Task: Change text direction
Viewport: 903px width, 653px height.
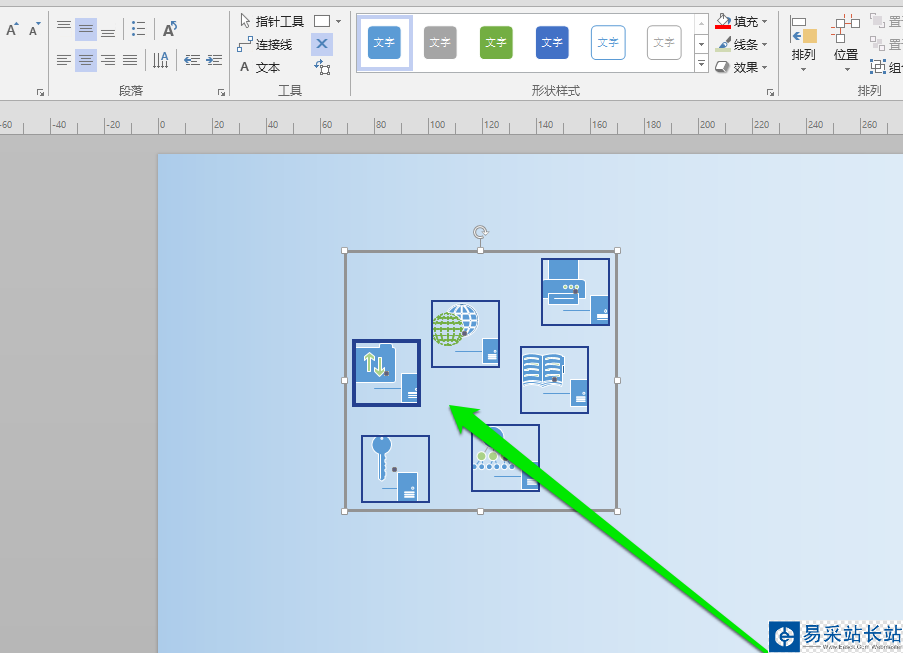Action: (161, 60)
